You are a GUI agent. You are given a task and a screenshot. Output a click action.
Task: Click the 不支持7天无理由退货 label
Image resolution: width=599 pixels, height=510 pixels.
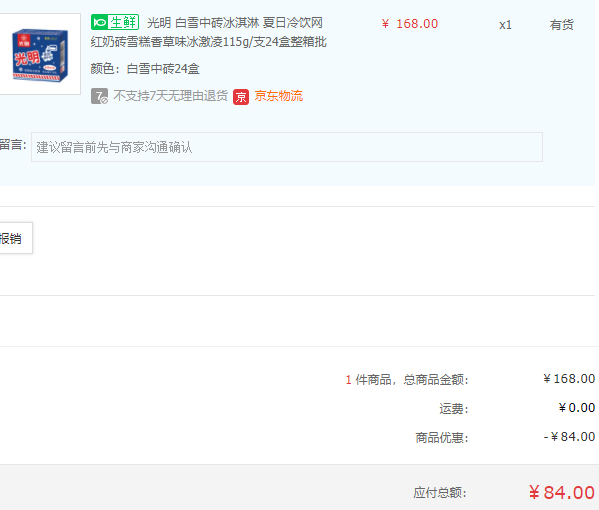(170, 96)
